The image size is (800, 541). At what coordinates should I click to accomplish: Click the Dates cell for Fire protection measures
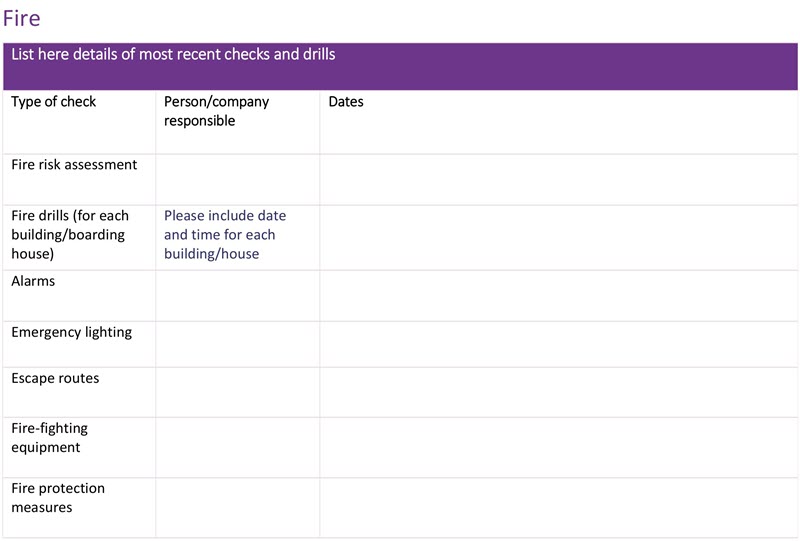coord(558,506)
